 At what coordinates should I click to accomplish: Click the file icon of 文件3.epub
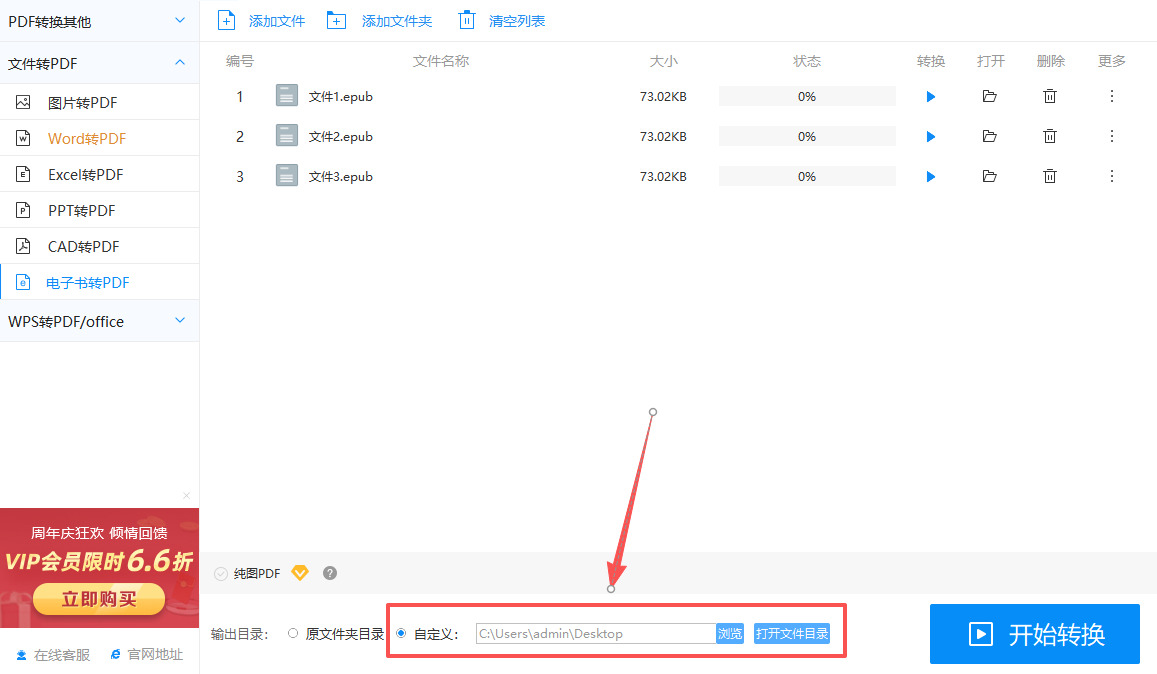286,176
